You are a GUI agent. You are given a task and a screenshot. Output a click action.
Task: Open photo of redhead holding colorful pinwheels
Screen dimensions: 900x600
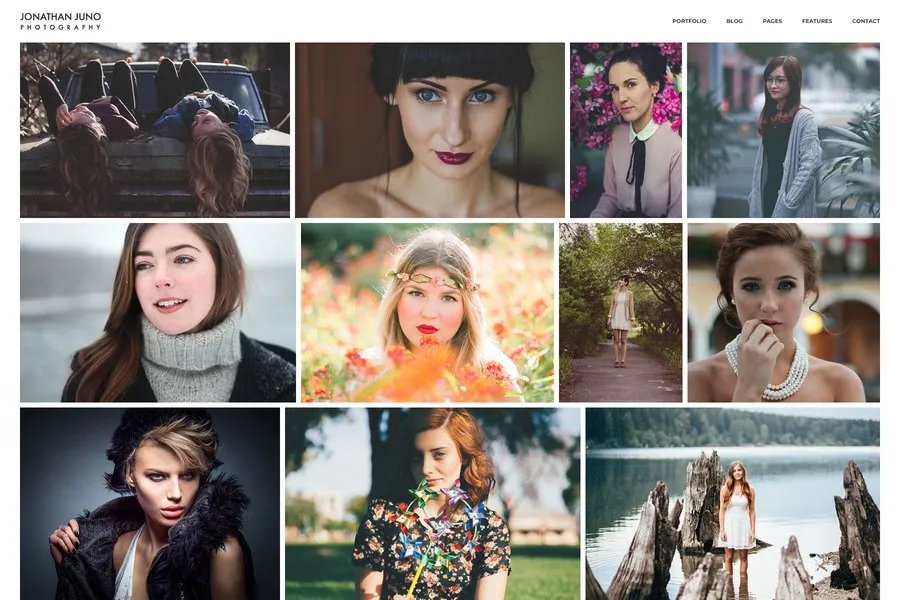432,503
